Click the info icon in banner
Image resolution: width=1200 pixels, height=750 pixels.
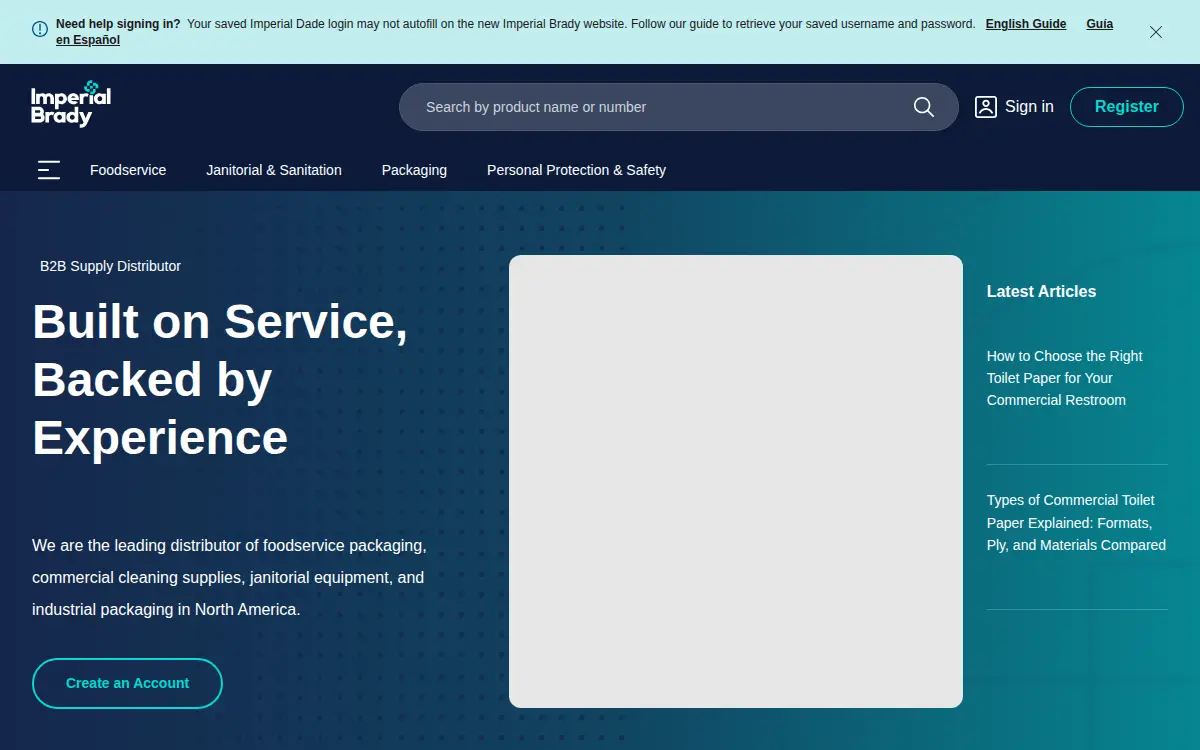coord(40,29)
